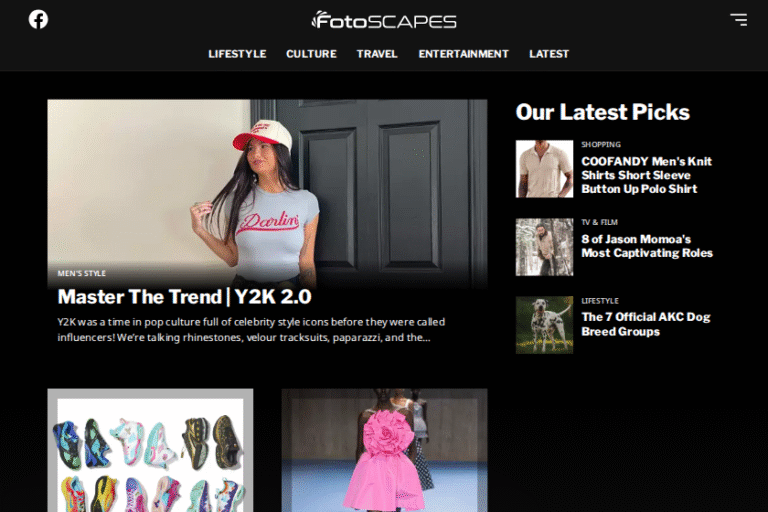Open the Master The Trend | Y2K 2.0 headline
The image size is (768, 512).
pos(184,297)
